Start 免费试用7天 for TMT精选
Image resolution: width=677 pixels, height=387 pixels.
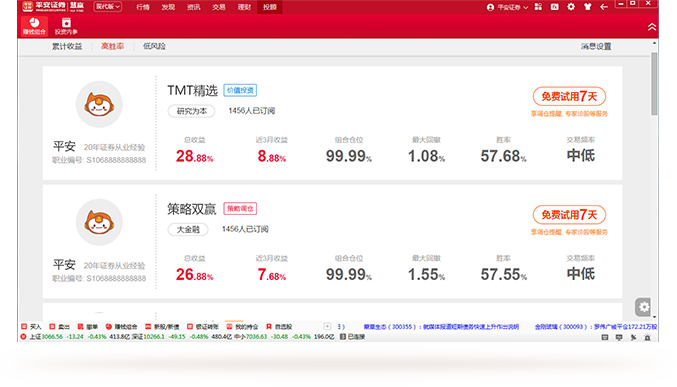[x=569, y=96]
